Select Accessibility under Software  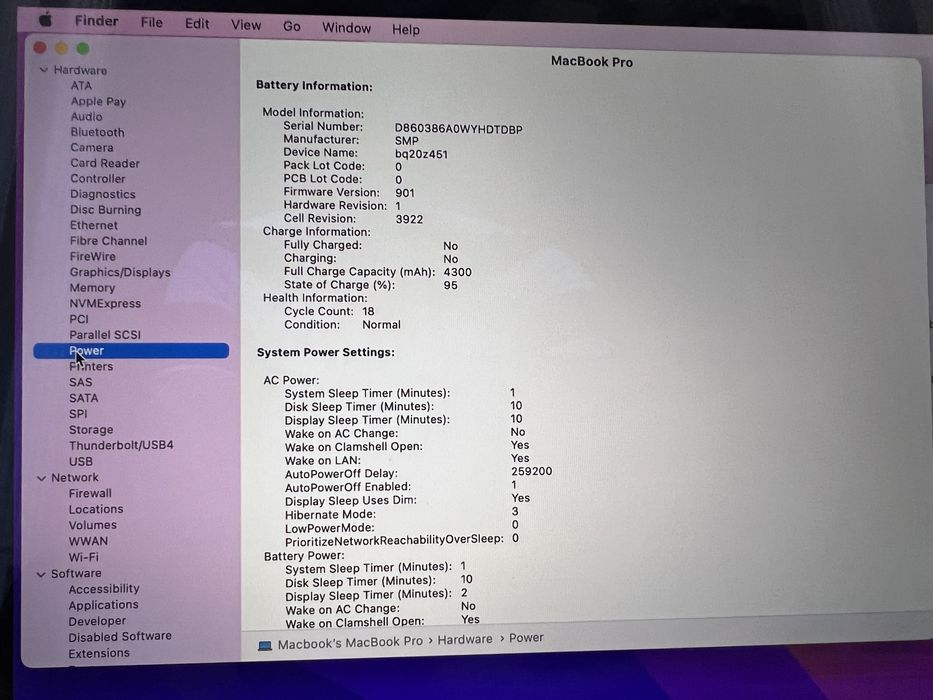click(x=104, y=589)
